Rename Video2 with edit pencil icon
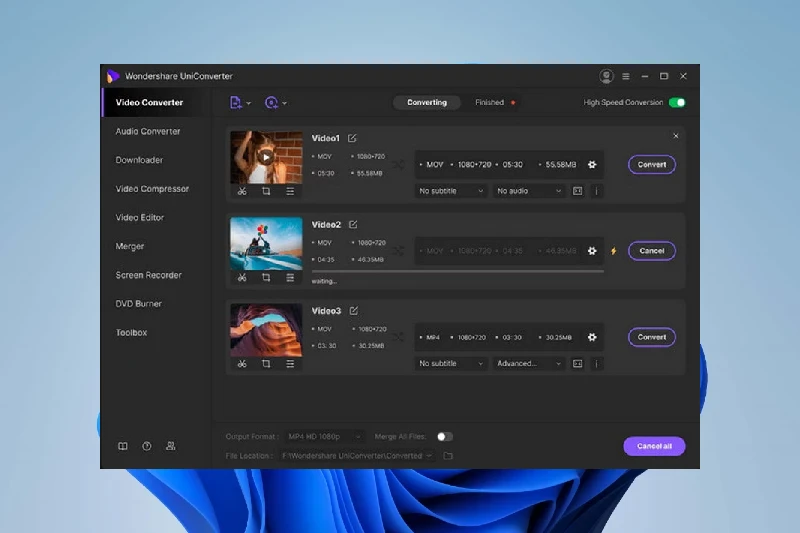The width and height of the screenshot is (800, 533). point(353,224)
